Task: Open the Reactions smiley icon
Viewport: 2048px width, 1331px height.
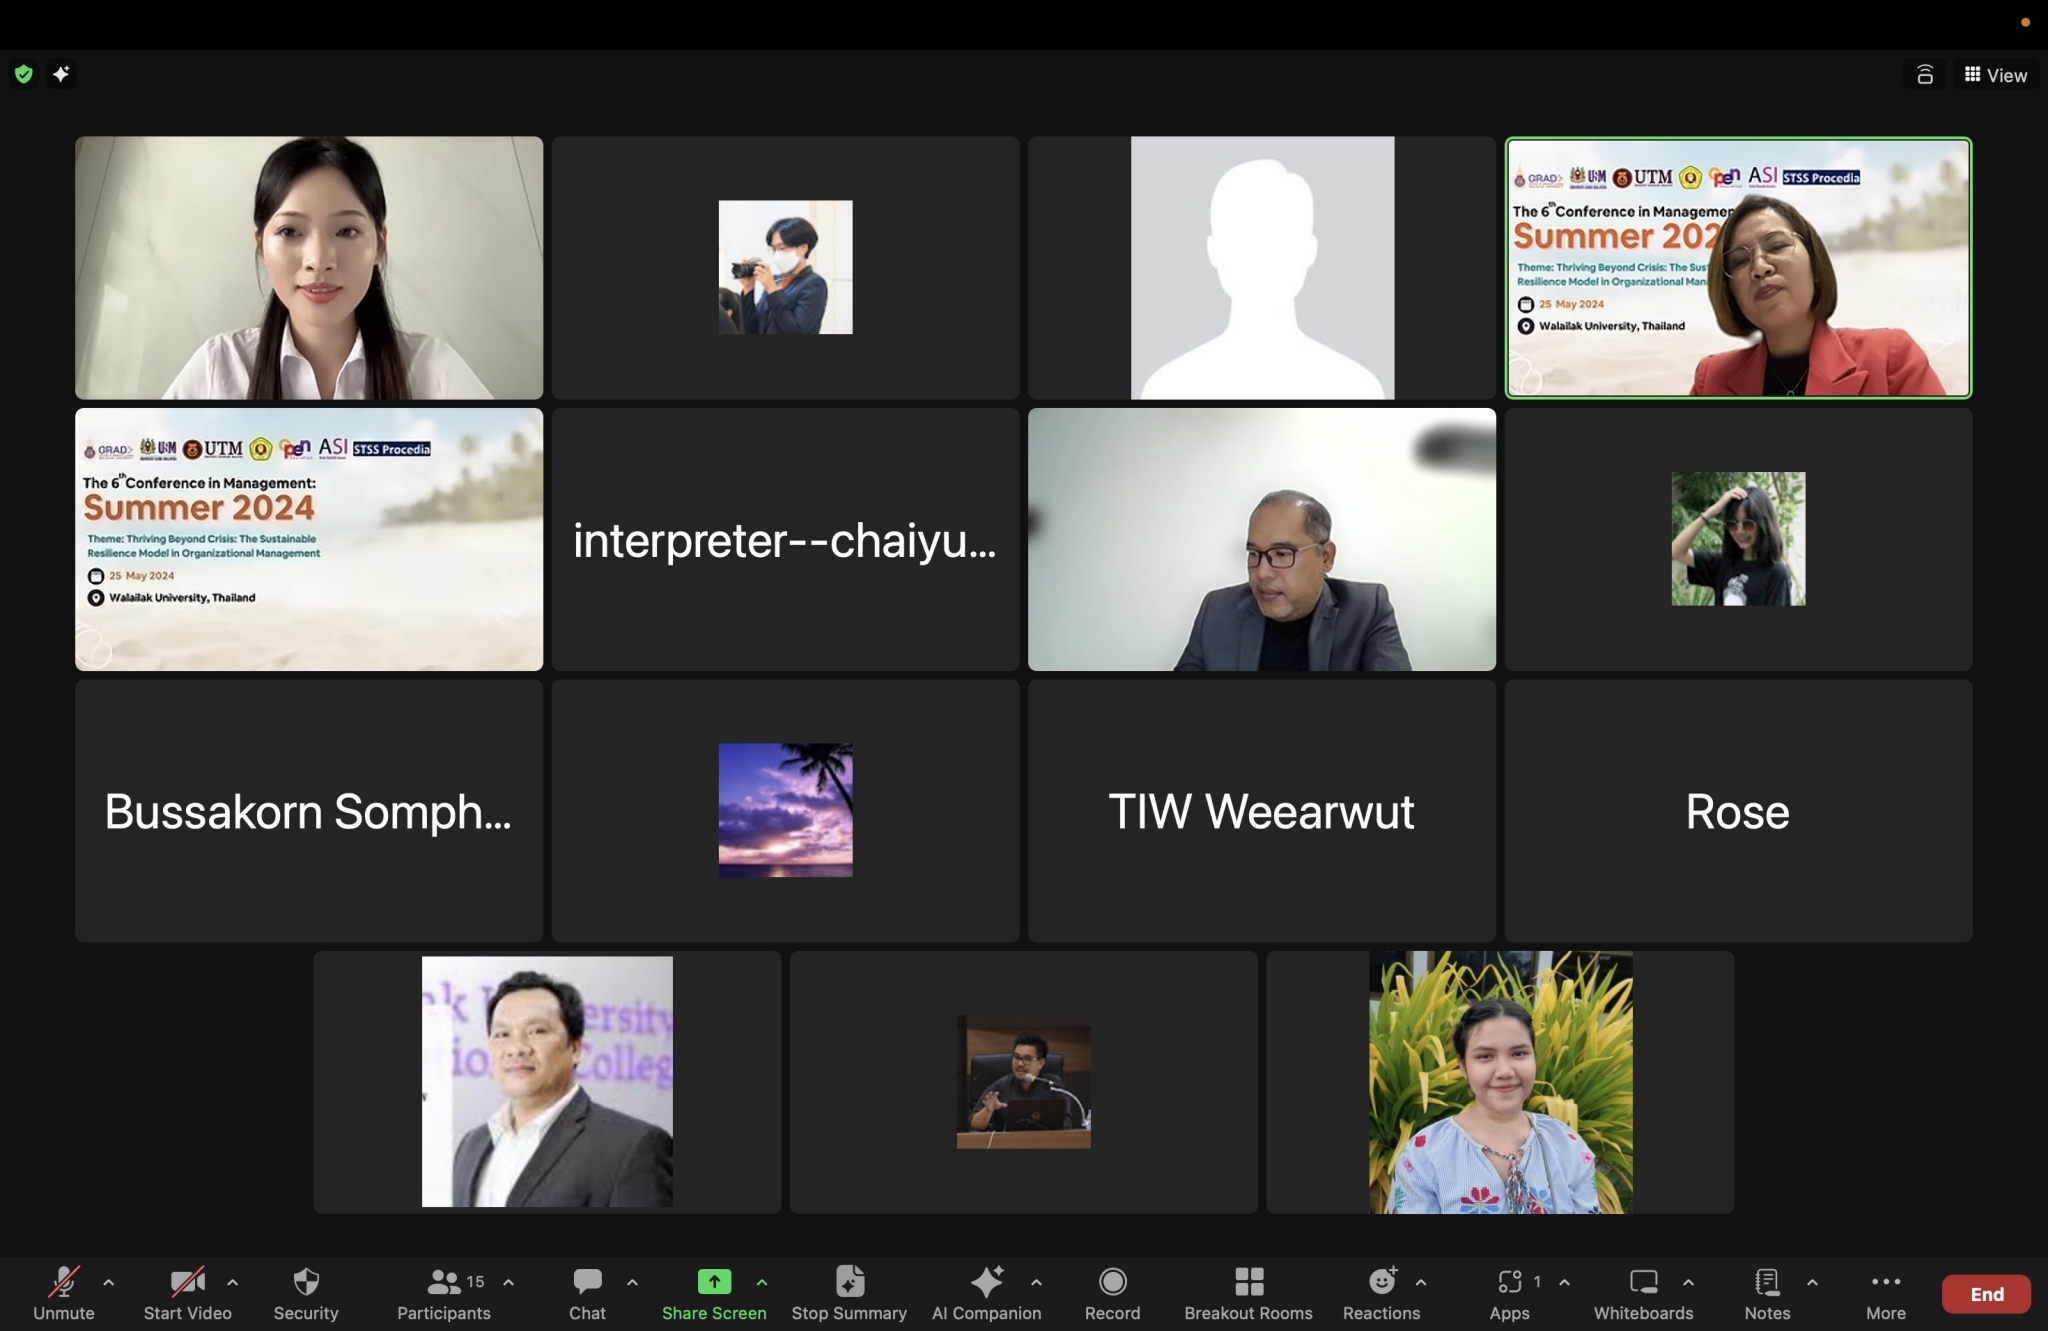Action: (1381, 1282)
